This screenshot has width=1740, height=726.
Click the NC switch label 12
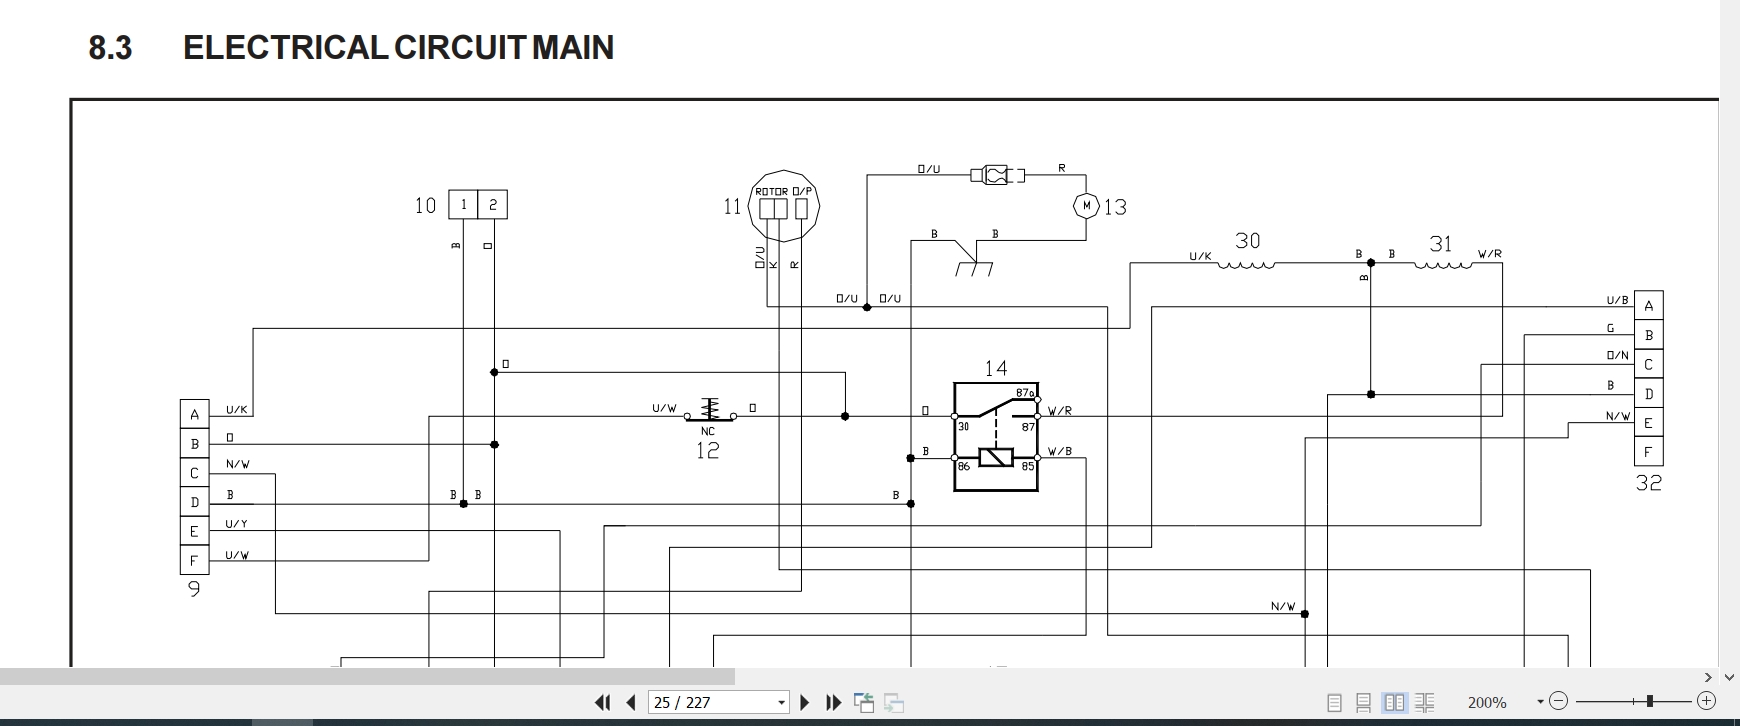708,450
